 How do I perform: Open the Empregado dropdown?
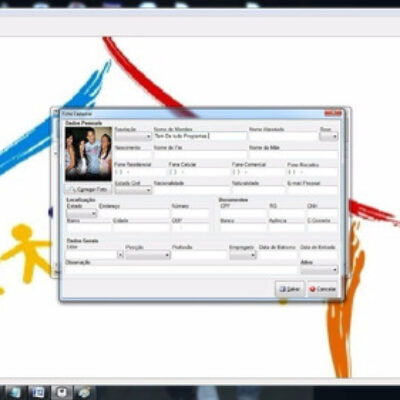(x=243, y=255)
